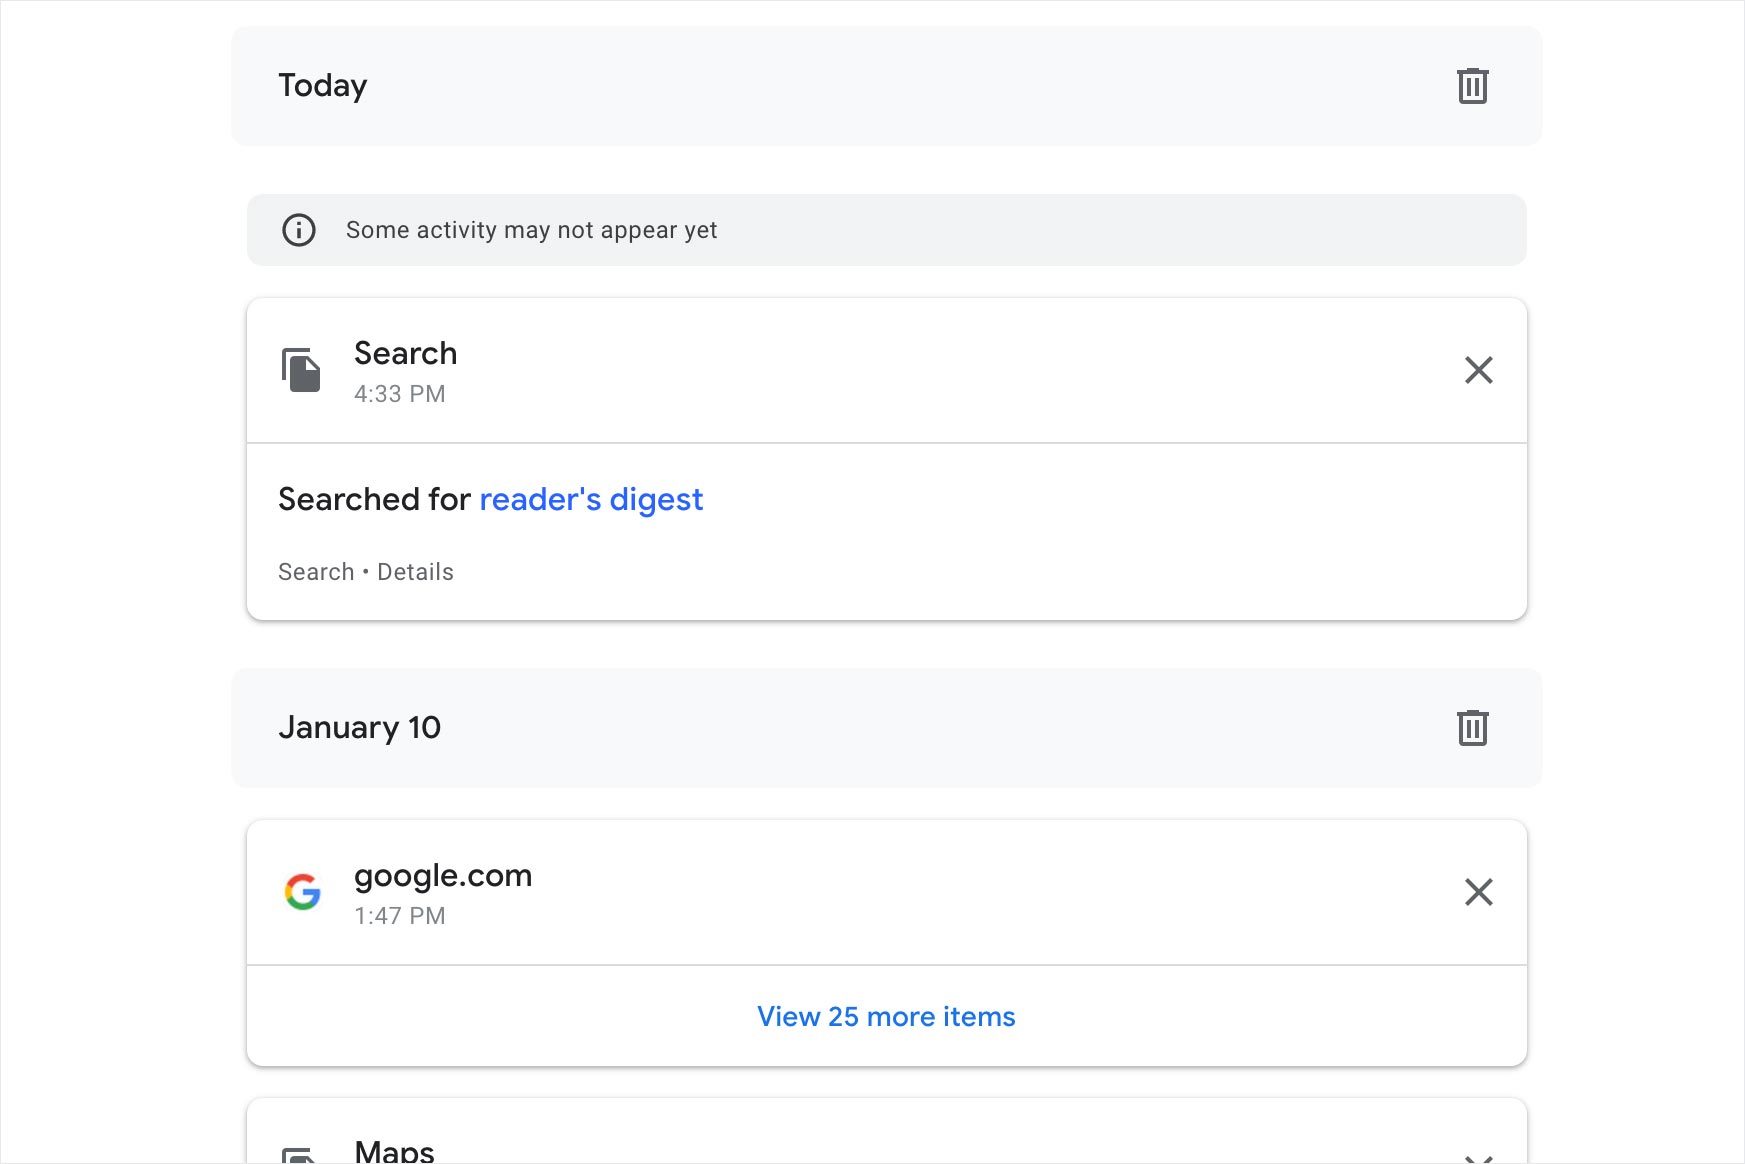Click the 'Some activity may not appear yet' banner
This screenshot has height=1164, width=1745.
pos(531,230)
